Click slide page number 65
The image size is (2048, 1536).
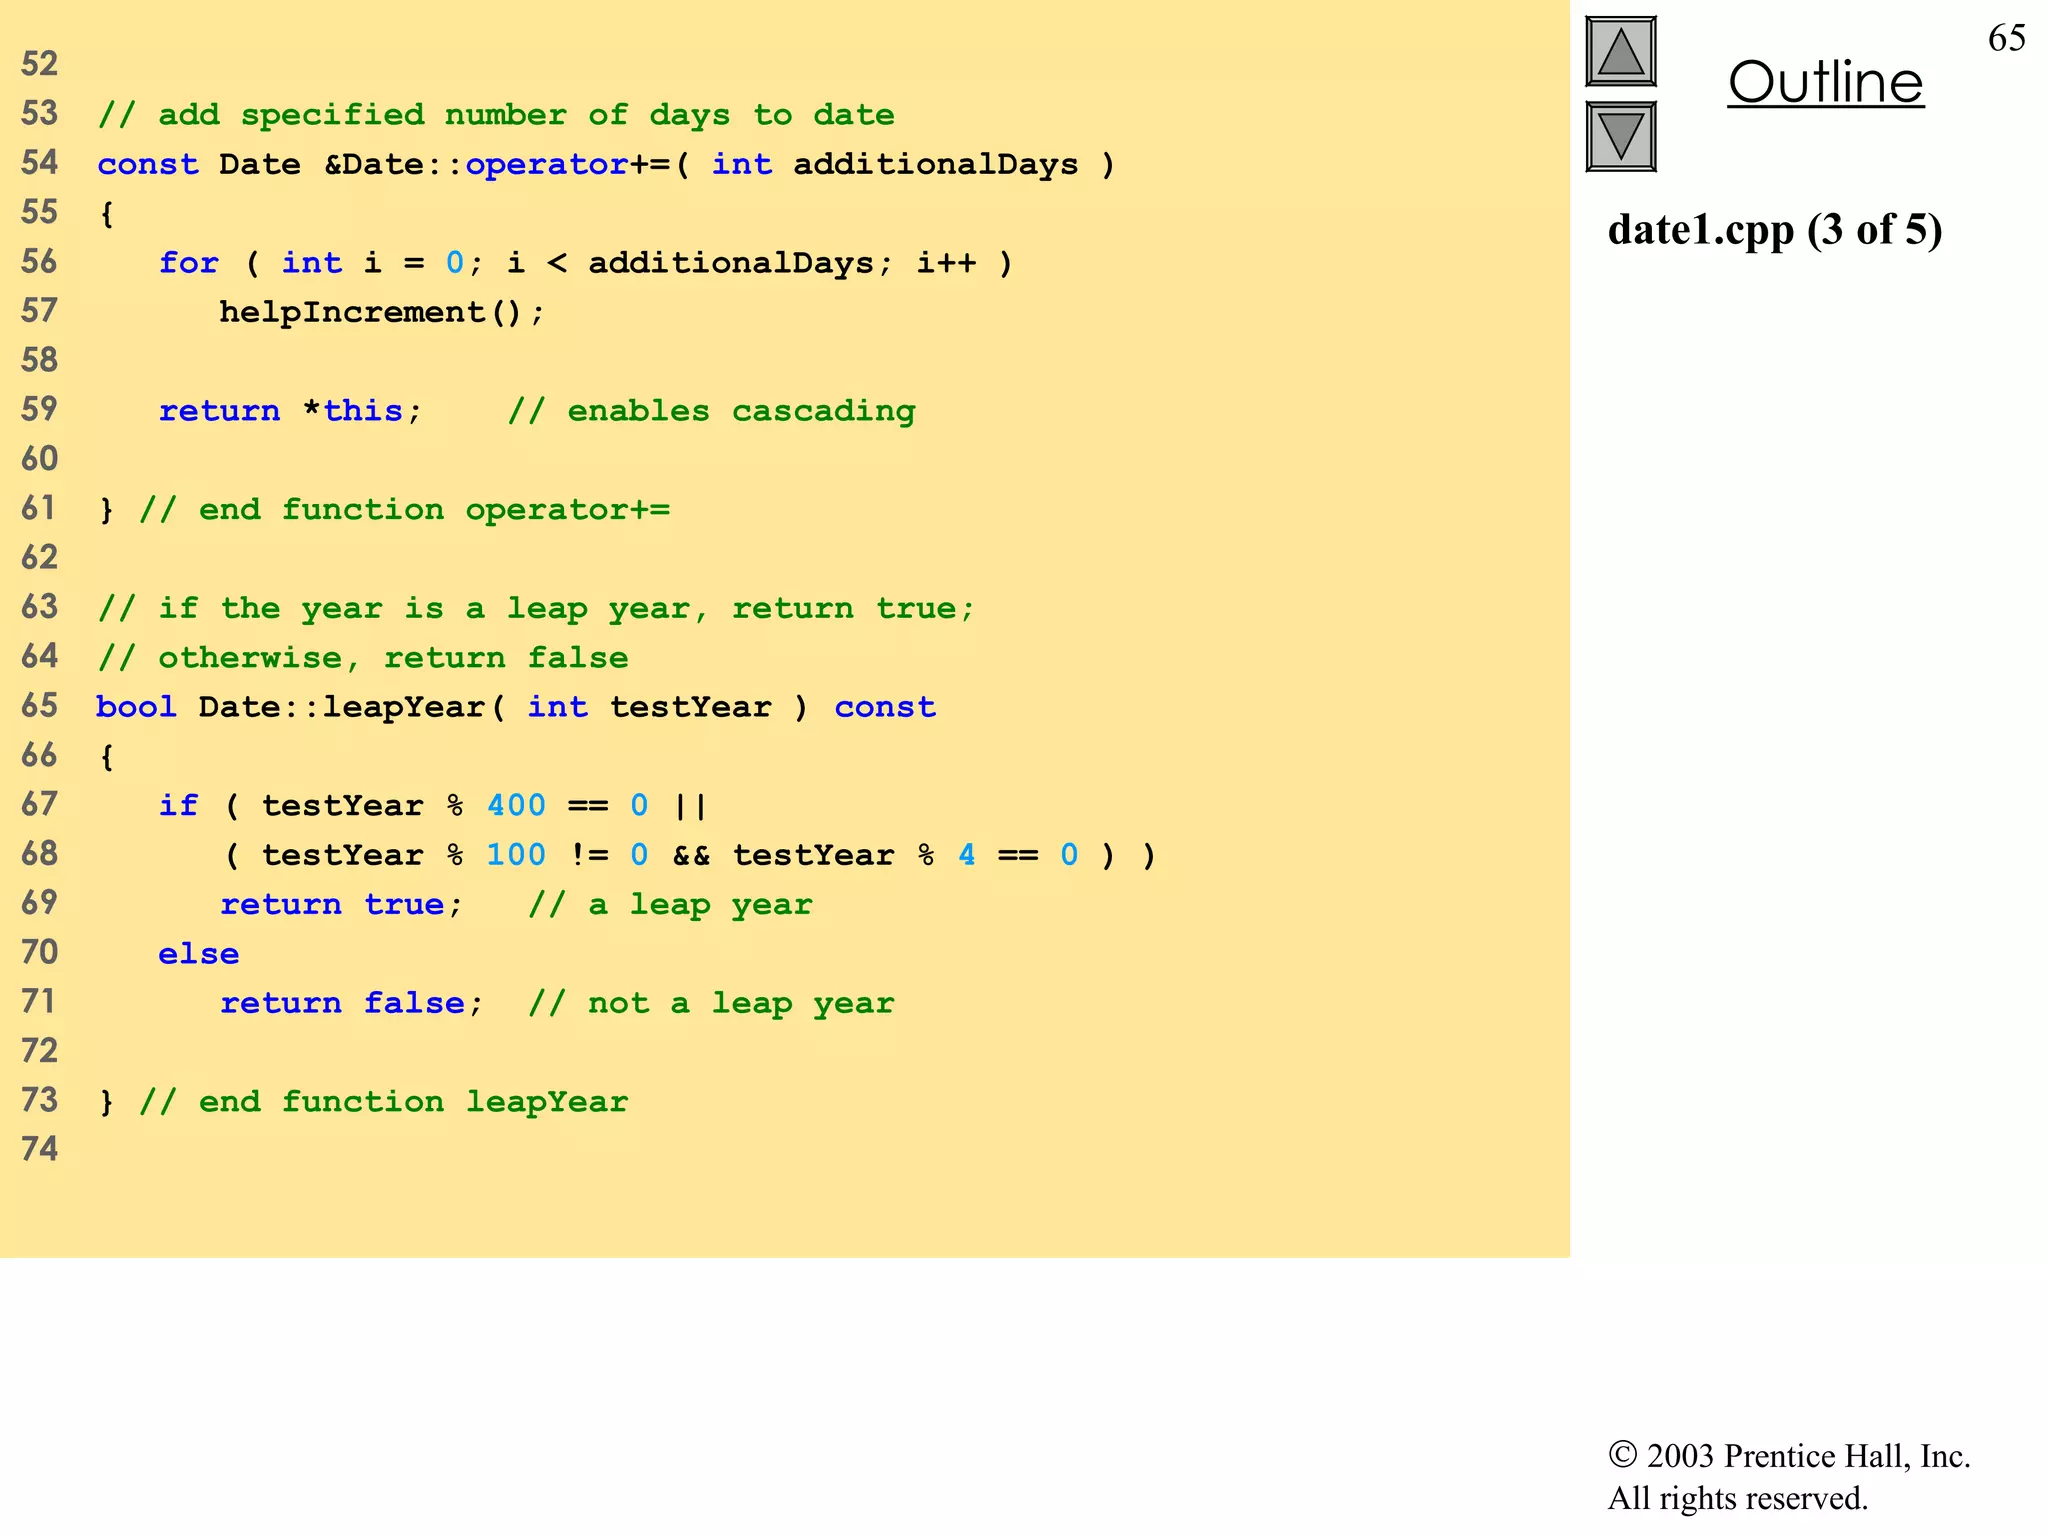click(2006, 38)
